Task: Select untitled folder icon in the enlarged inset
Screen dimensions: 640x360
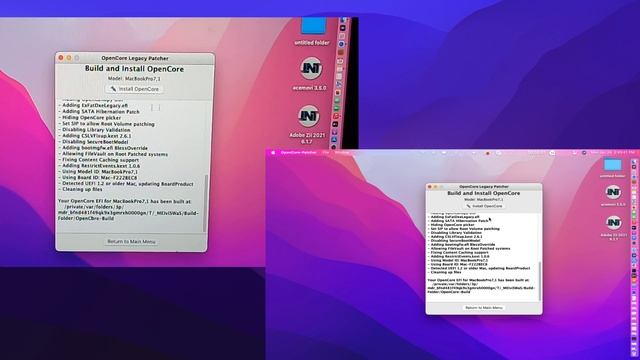Action: pyautogui.click(x=313, y=26)
